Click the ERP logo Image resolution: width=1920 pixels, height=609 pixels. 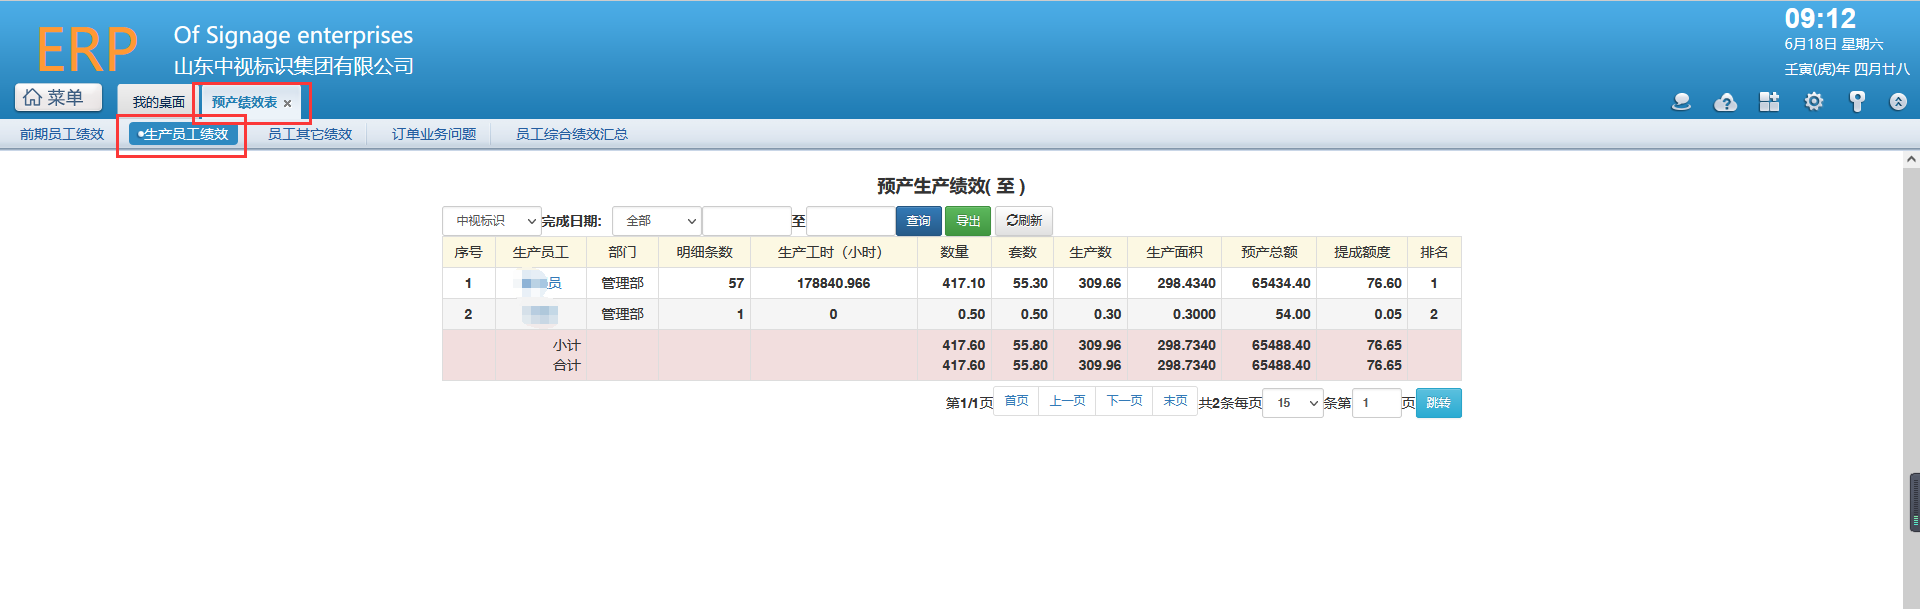click(x=87, y=49)
